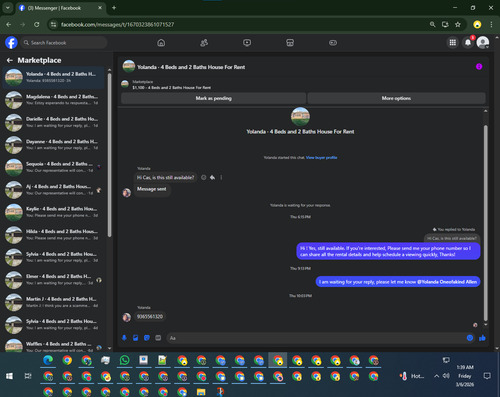Image resolution: width=500 pixels, height=397 pixels.
Task: Send a thumbs-up like
Action: coord(482,338)
